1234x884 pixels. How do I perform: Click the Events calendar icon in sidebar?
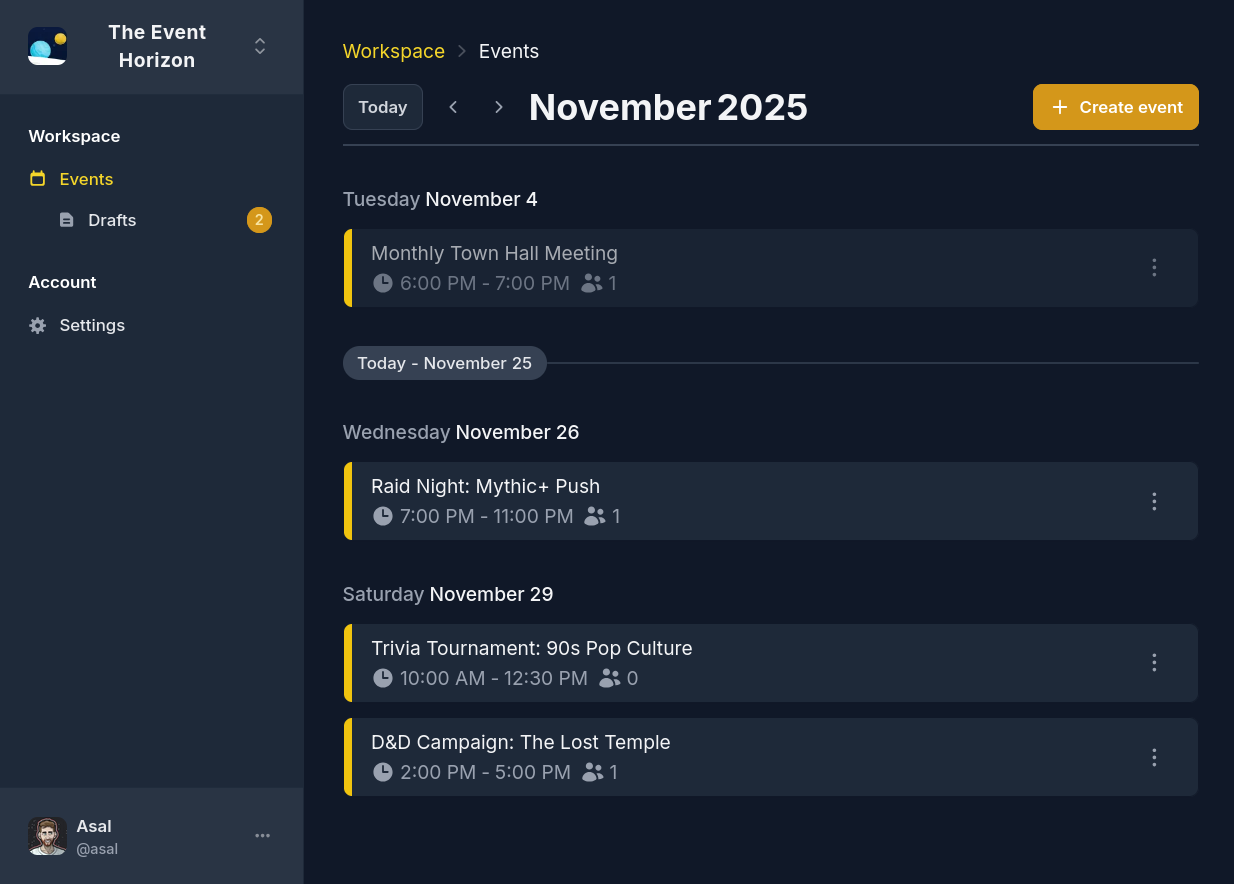click(37, 179)
